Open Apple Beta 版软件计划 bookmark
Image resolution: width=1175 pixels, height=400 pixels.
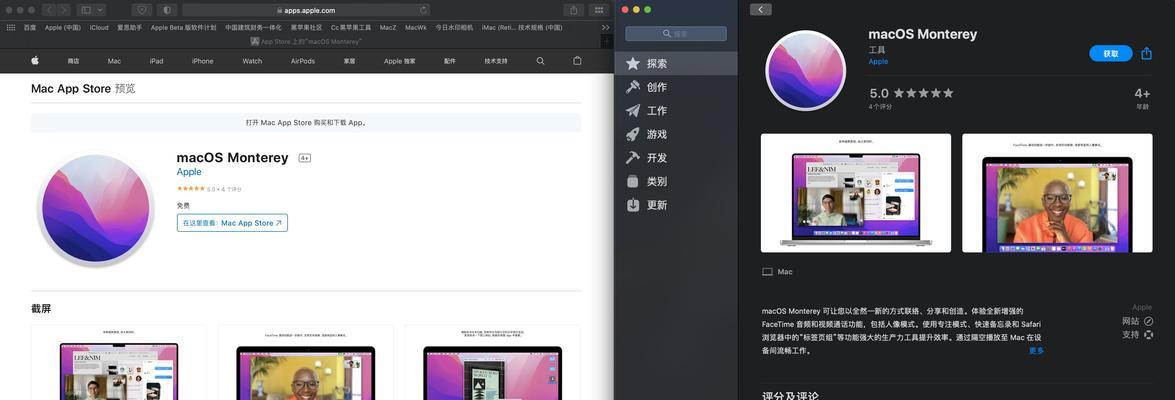tap(184, 28)
